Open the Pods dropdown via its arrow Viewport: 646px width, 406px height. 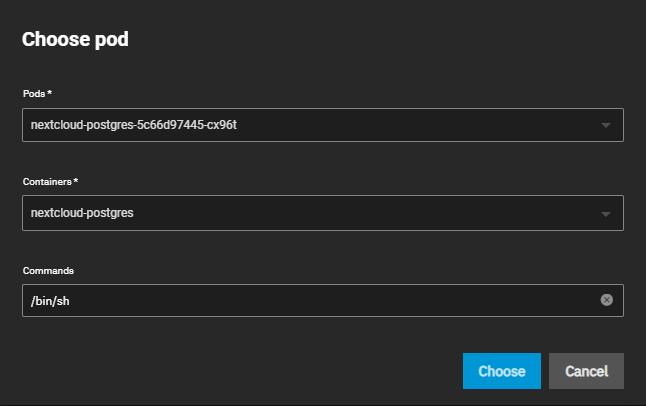coord(606,125)
